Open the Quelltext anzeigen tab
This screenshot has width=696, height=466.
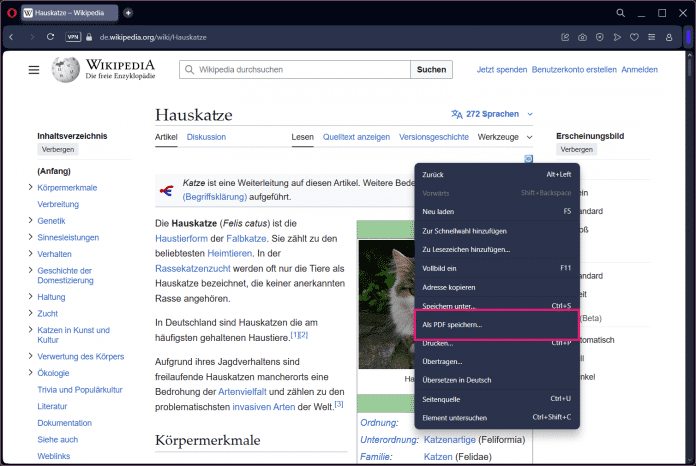coord(356,137)
